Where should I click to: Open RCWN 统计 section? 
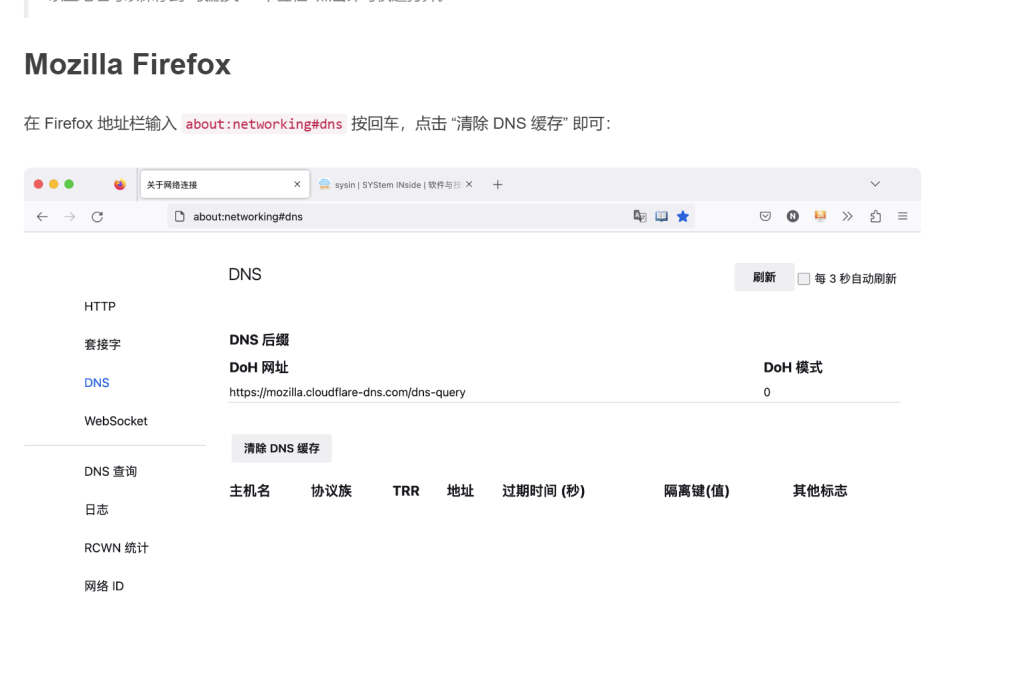(x=116, y=548)
